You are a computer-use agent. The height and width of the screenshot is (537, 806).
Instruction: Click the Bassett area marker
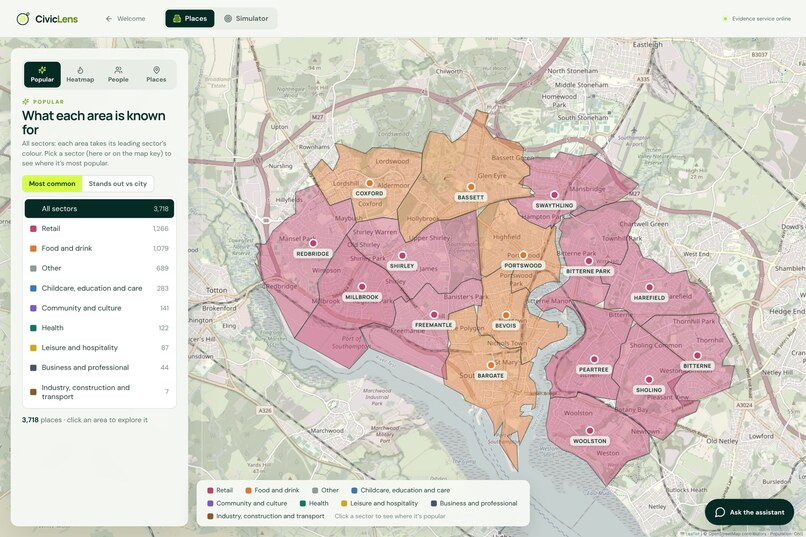(x=471, y=187)
